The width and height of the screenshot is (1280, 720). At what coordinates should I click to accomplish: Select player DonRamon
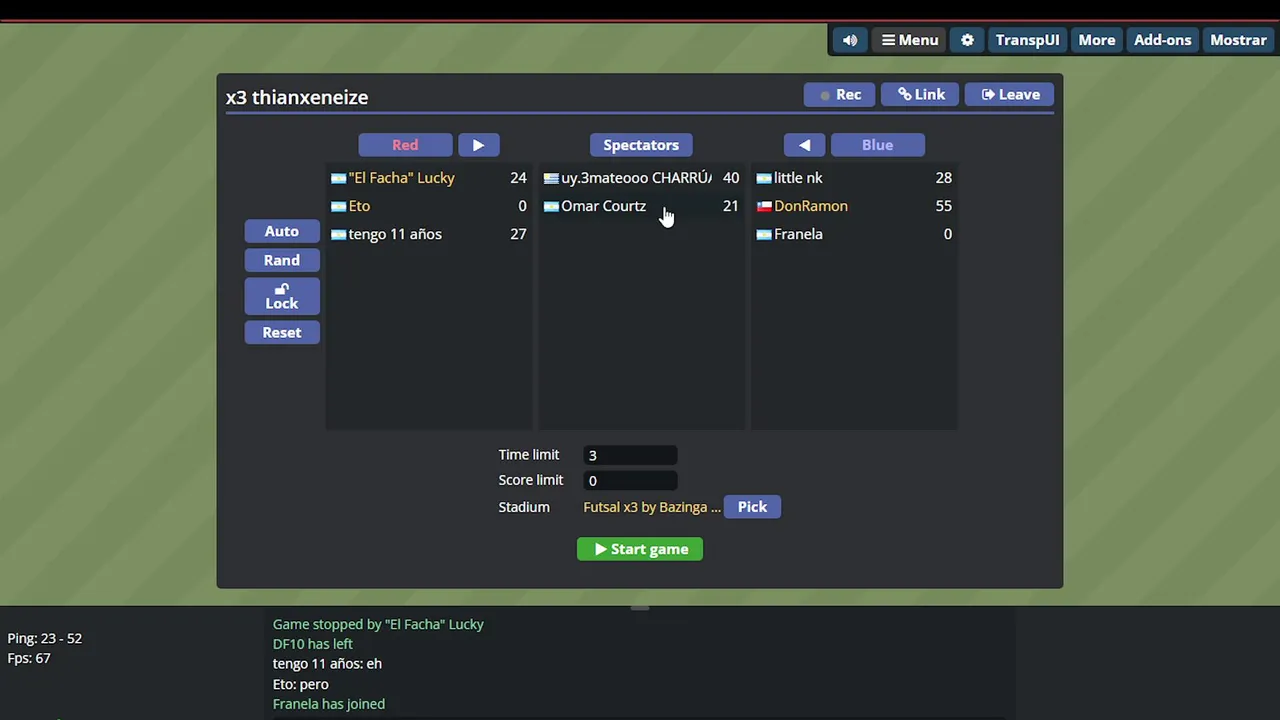[x=854, y=206]
